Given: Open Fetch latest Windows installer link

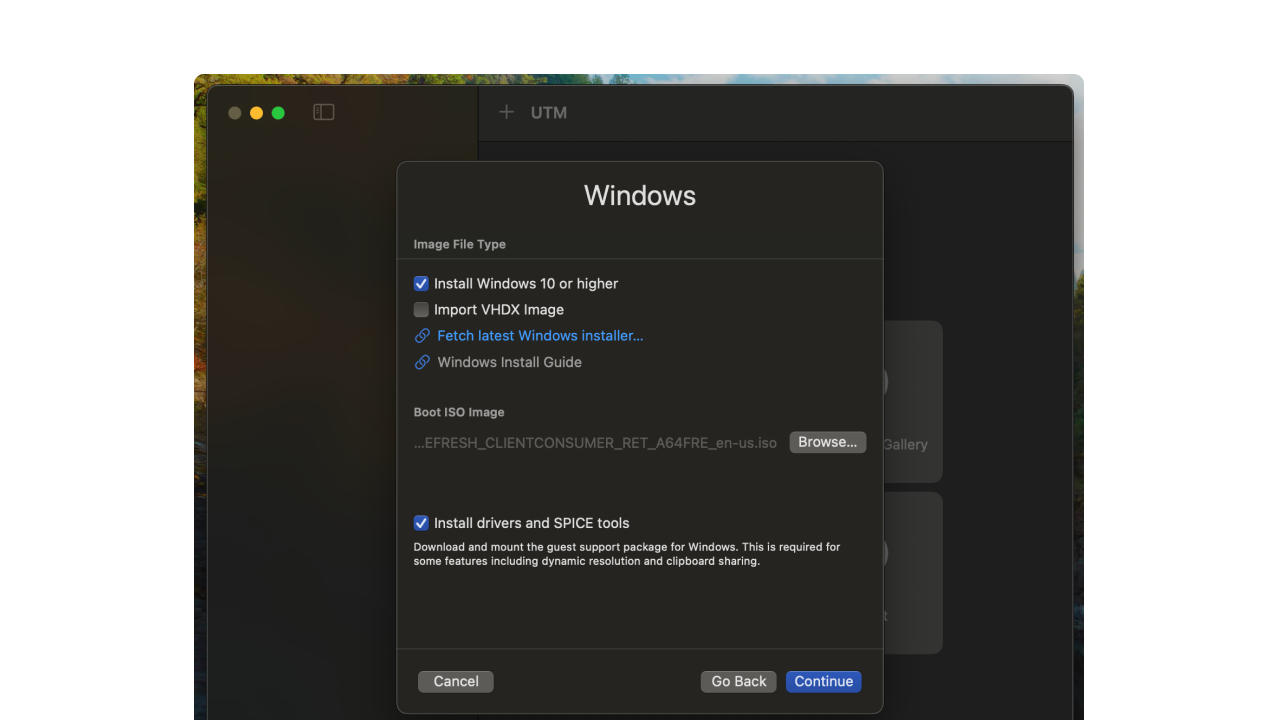Looking at the screenshot, I should point(540,335).
